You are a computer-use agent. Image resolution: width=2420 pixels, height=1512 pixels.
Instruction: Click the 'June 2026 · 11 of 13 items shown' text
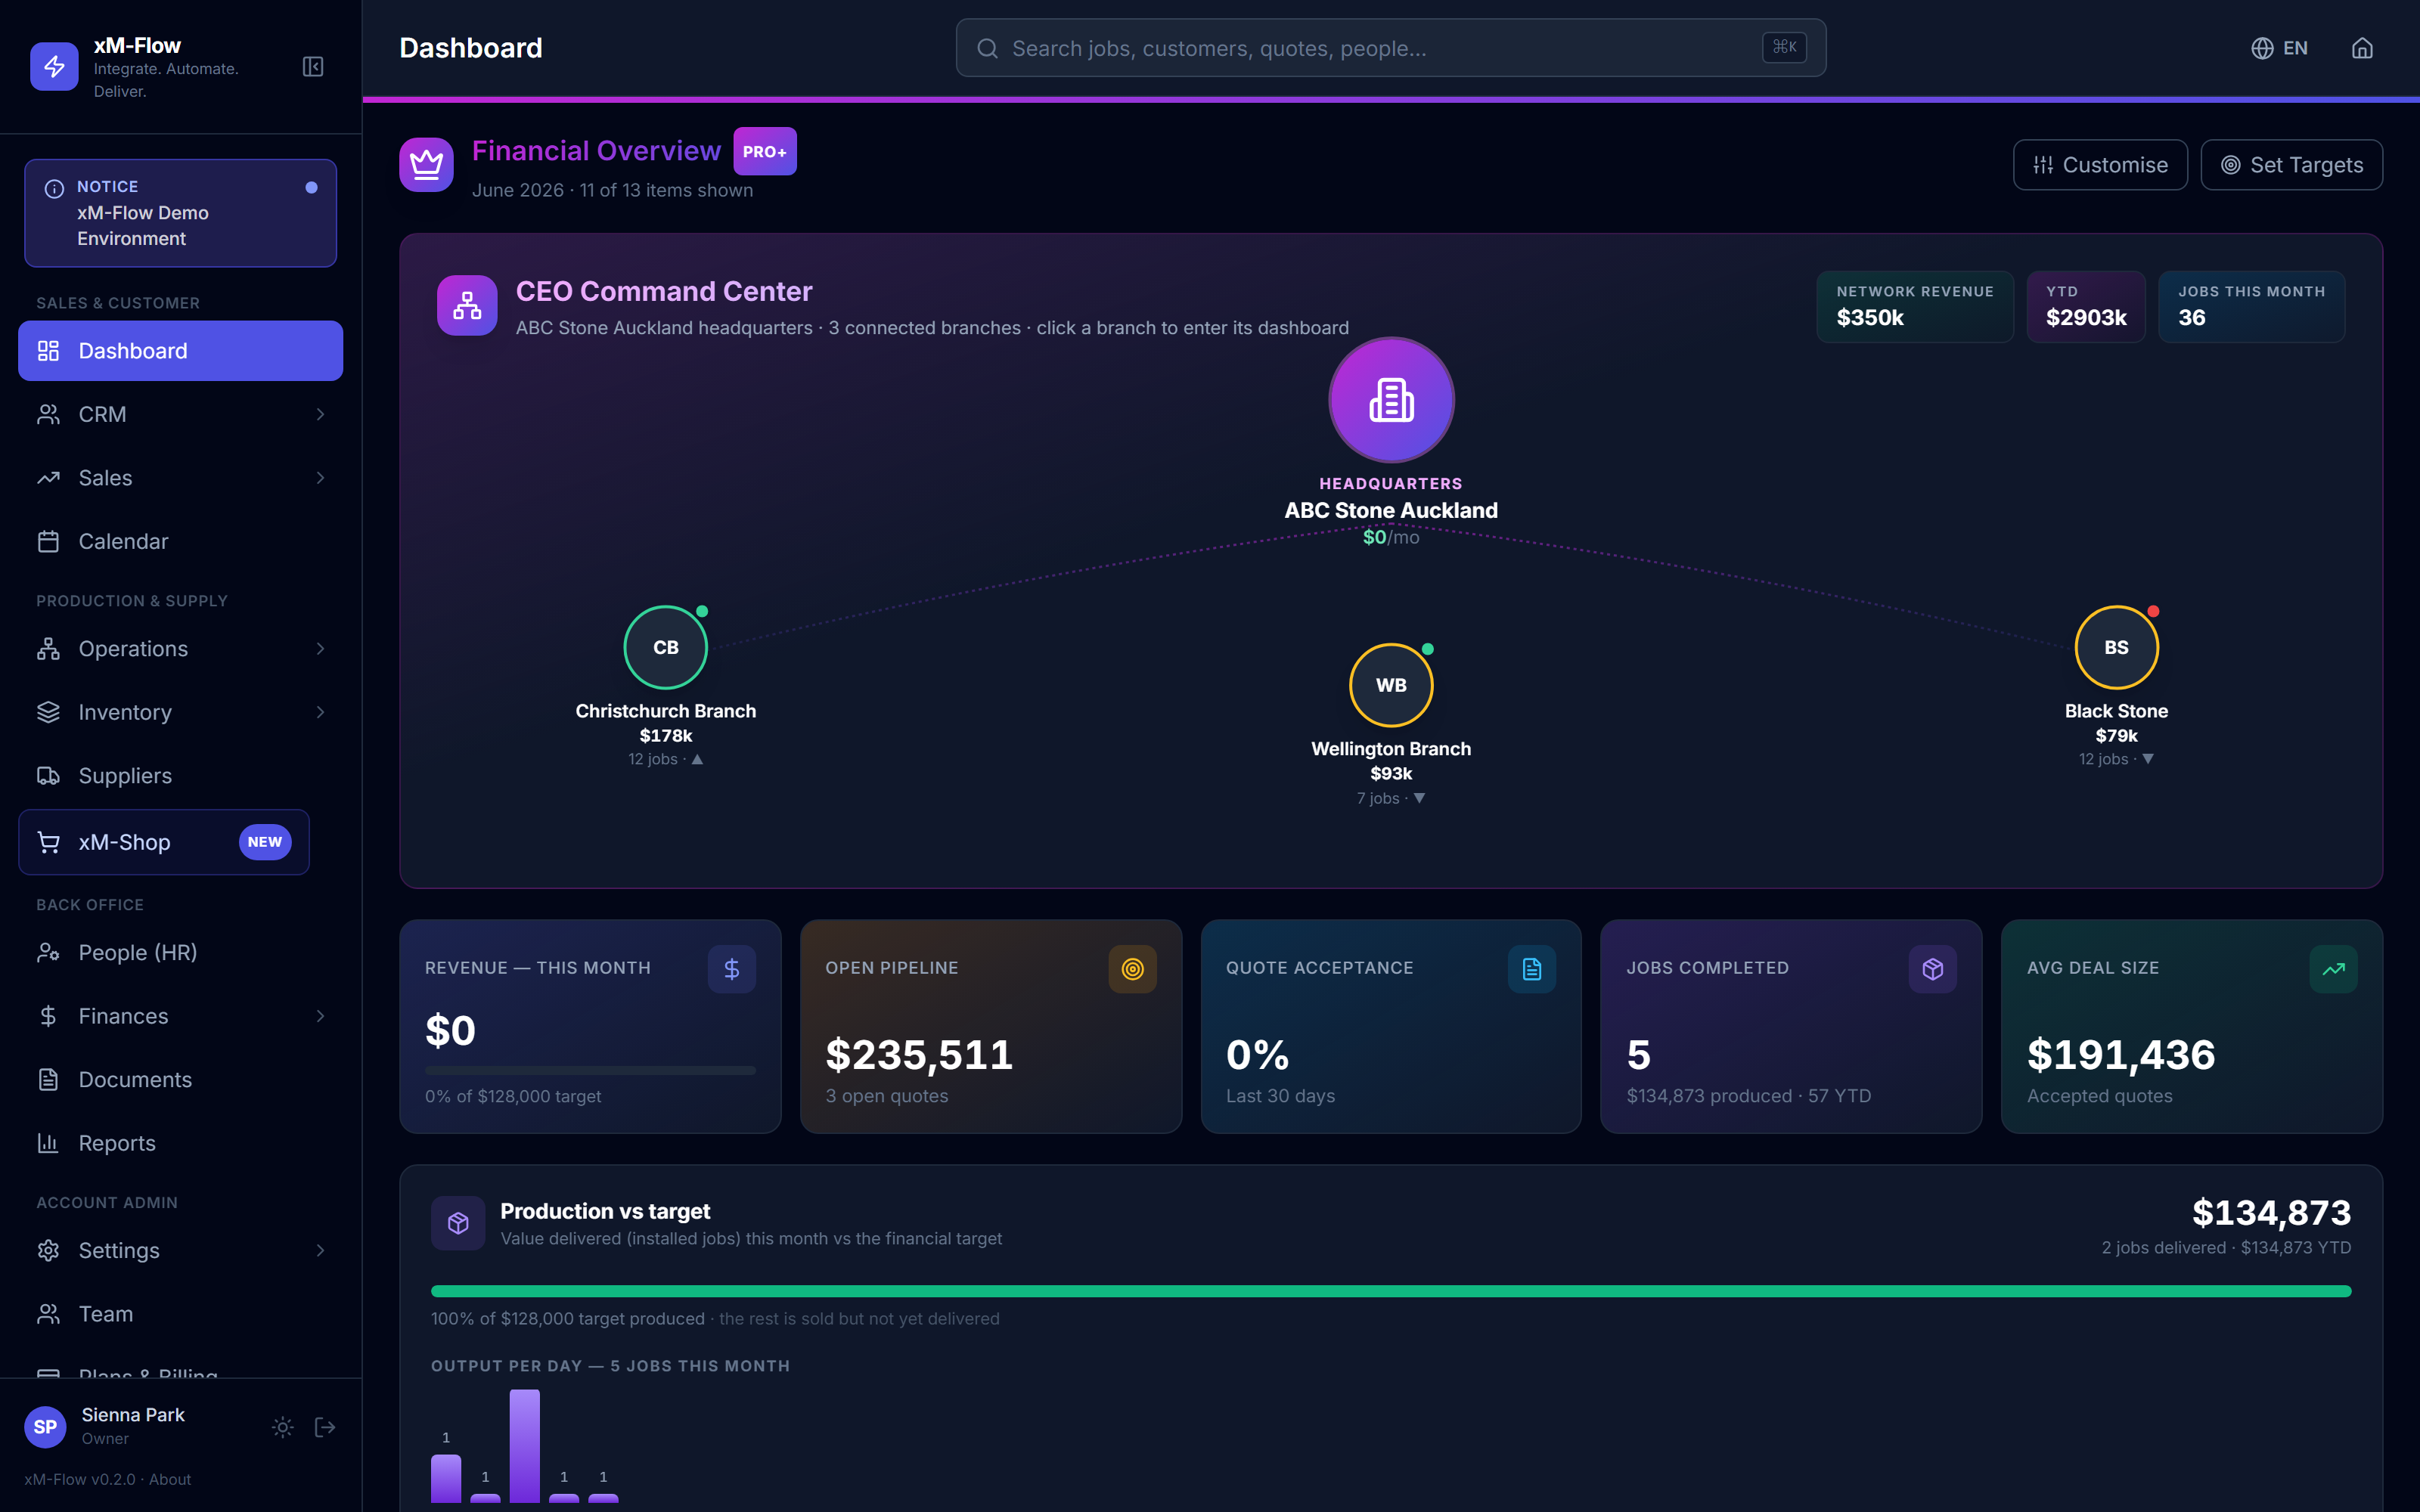[x=612, y=190]
